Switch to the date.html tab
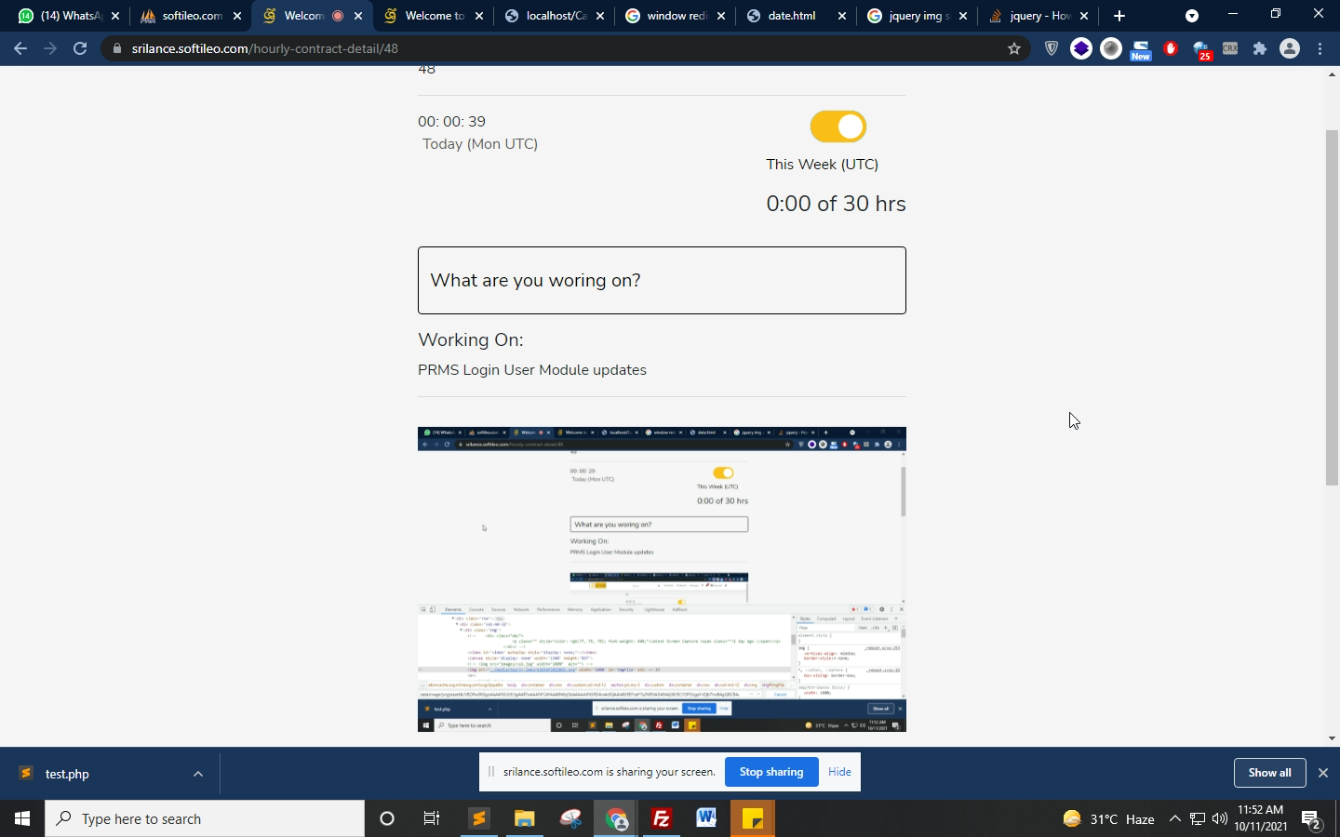The image size is (1340, 837). pos(792,16)
